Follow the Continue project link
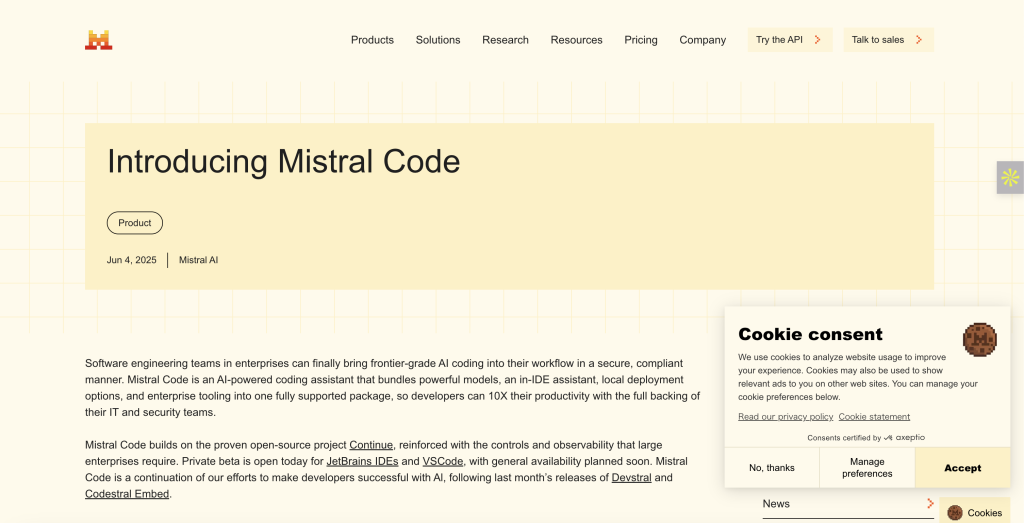This screenshot has height=523, width=1024. click(x=371, y=445)
